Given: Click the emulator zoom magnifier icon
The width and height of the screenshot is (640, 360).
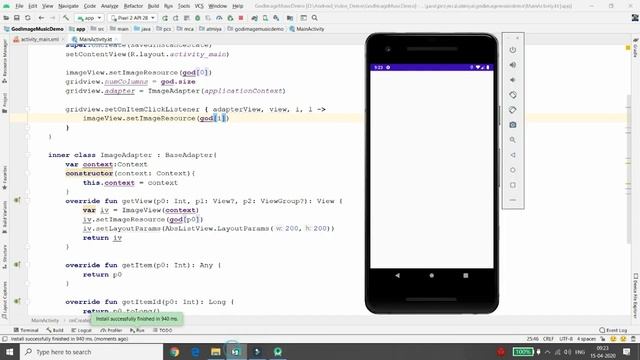Looking at the screenshot, I should [x=513, y=140].
